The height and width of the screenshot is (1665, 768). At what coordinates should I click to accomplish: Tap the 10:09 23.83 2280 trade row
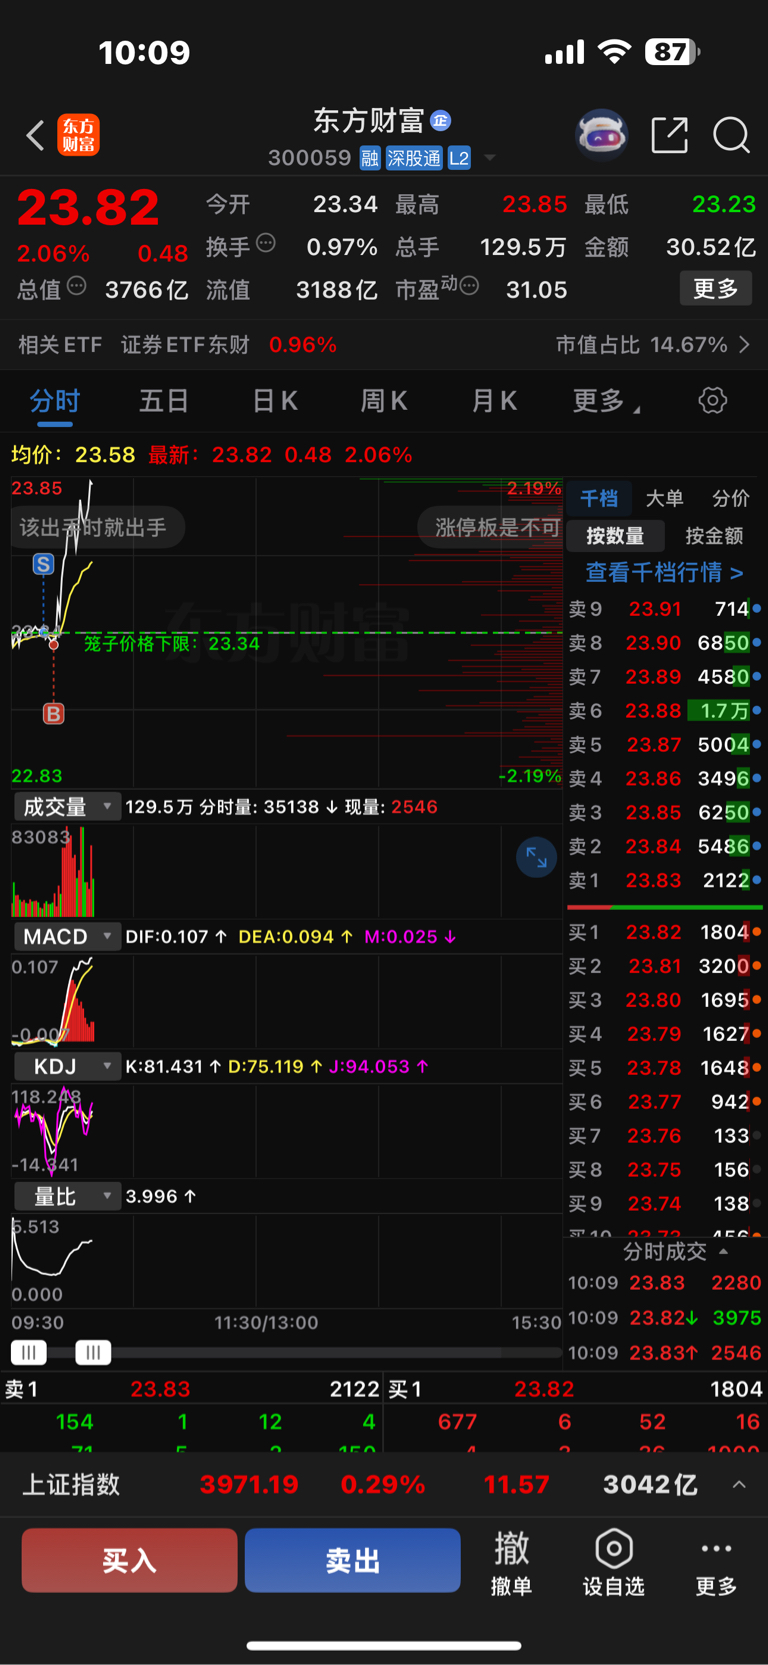tap(665, 1283)
